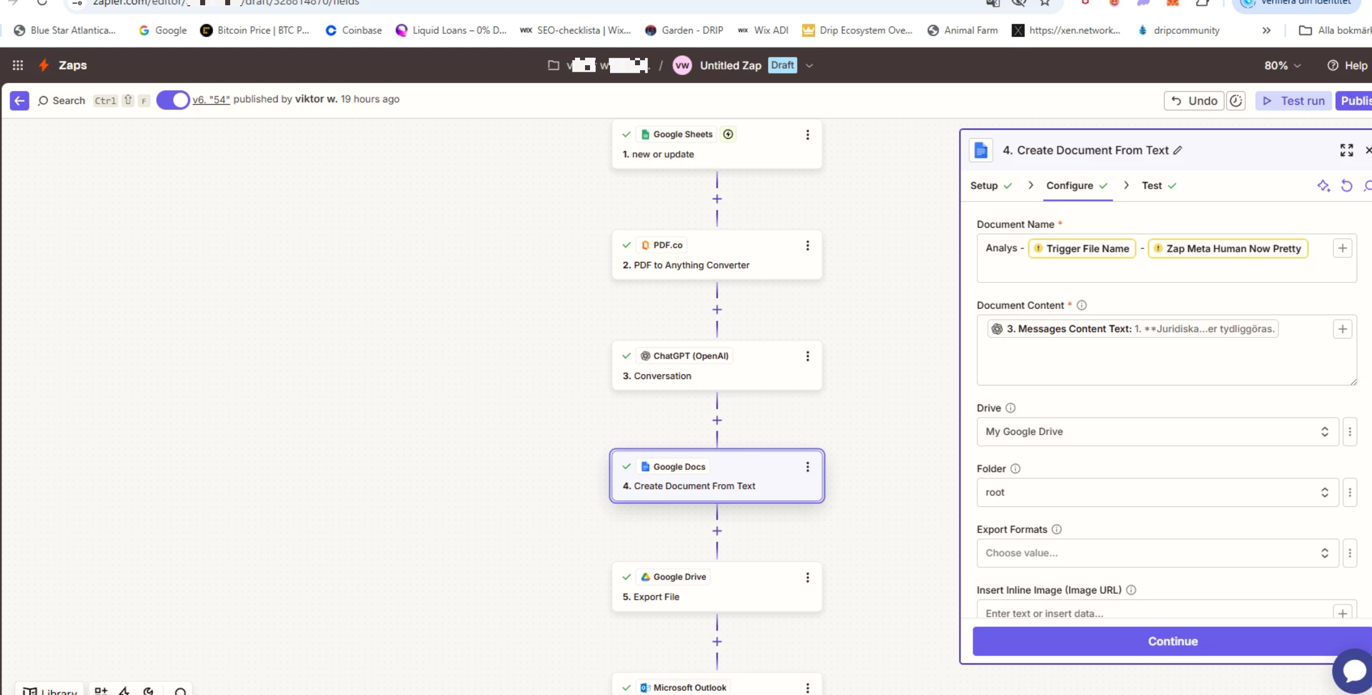Open version history clock icon
This screenshot has width=1372, height=695.
1236,101
